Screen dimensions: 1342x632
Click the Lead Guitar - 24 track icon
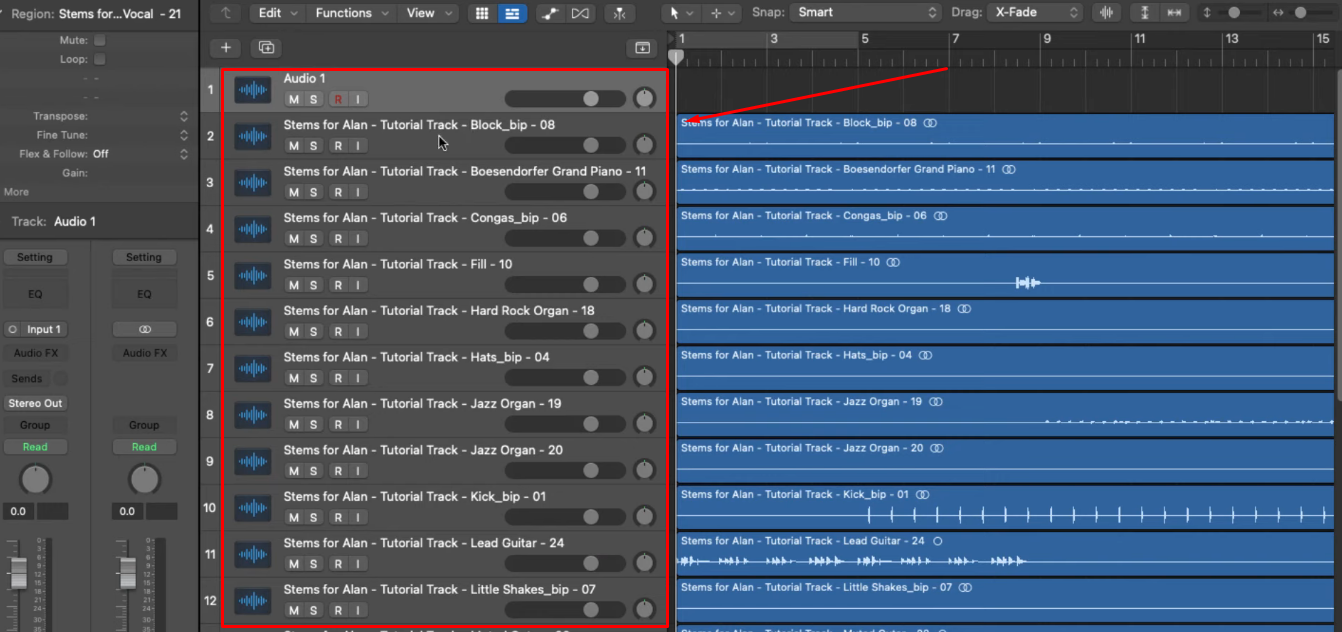(x=253, y=554)
